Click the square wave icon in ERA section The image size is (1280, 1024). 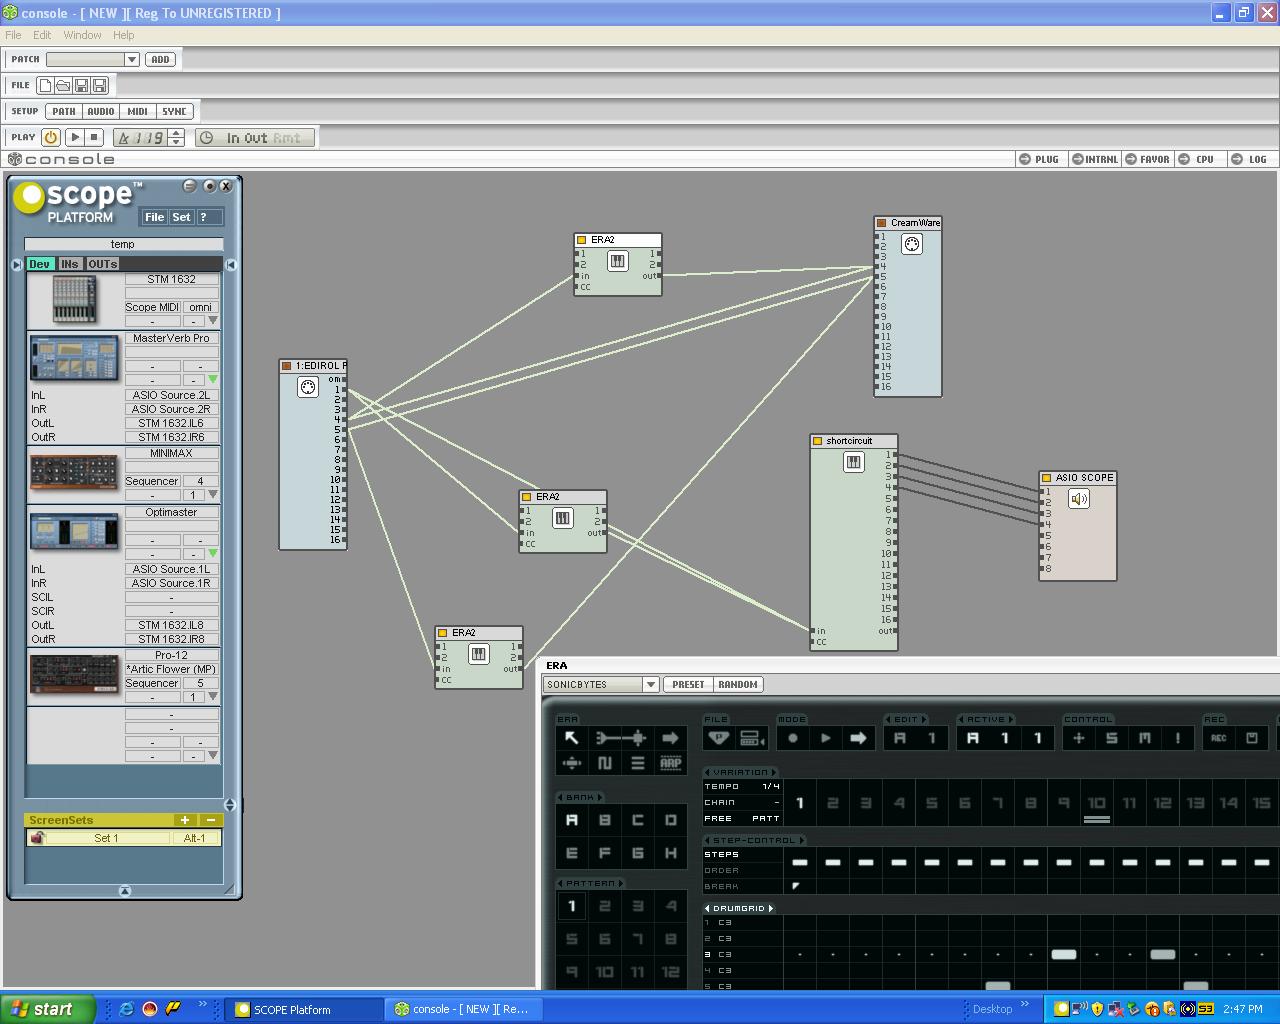(605, 763)
